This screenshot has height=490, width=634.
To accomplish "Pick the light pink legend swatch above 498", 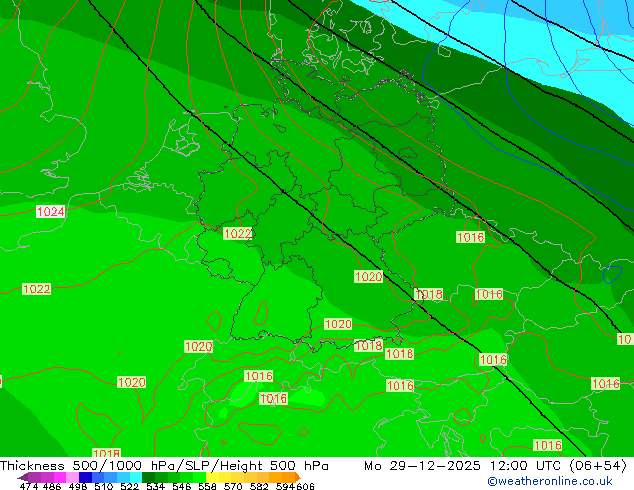I will (x=72, y=477).
